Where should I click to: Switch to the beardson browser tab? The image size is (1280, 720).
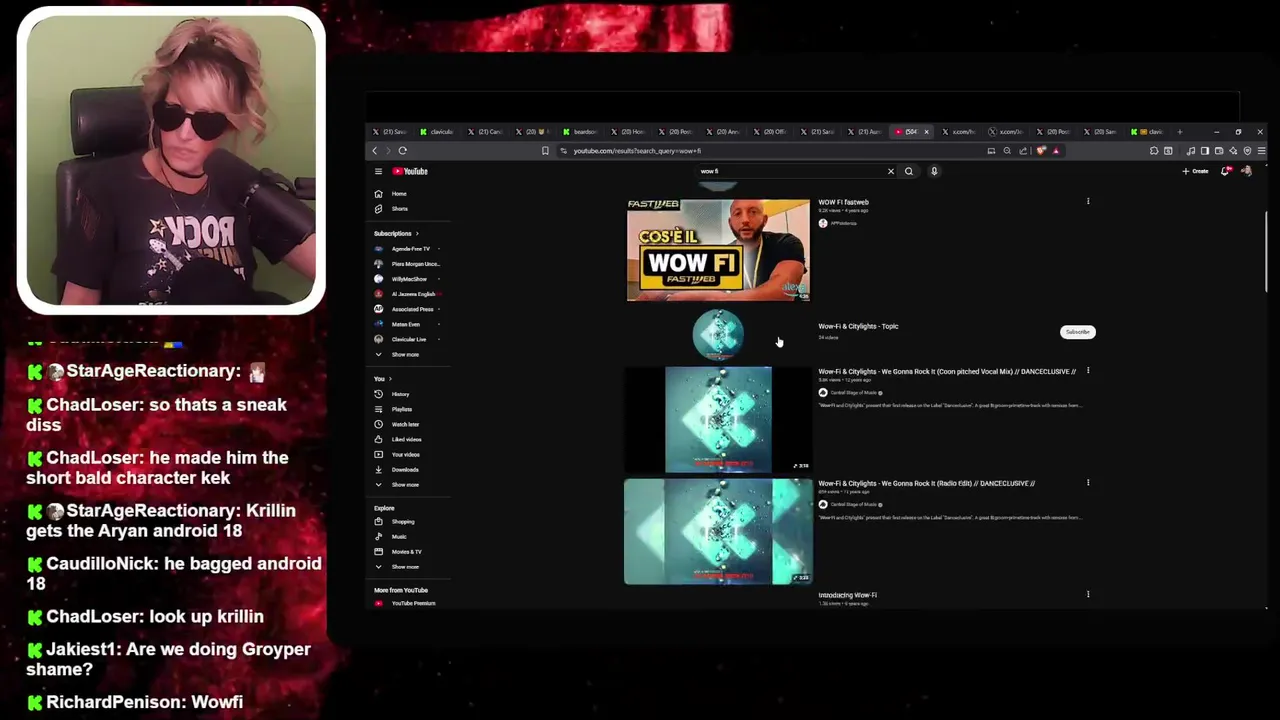point(581,132)
